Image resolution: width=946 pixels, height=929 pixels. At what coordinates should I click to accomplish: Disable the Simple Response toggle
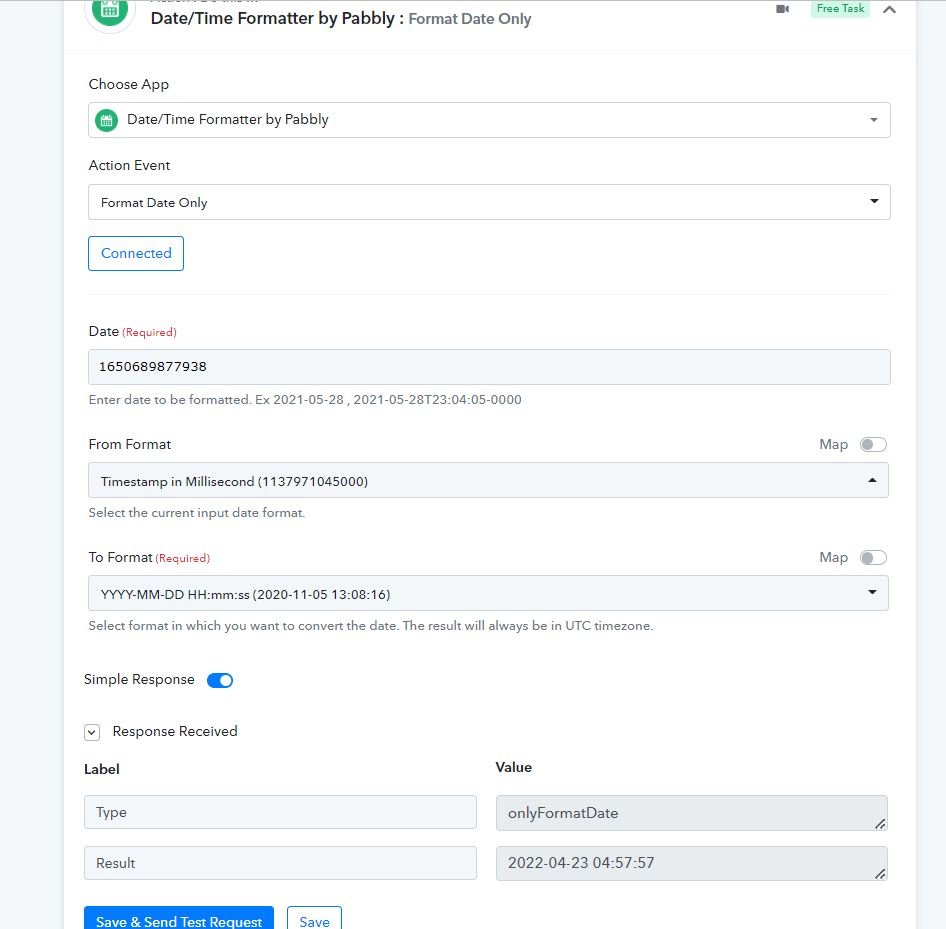(220, 680)
